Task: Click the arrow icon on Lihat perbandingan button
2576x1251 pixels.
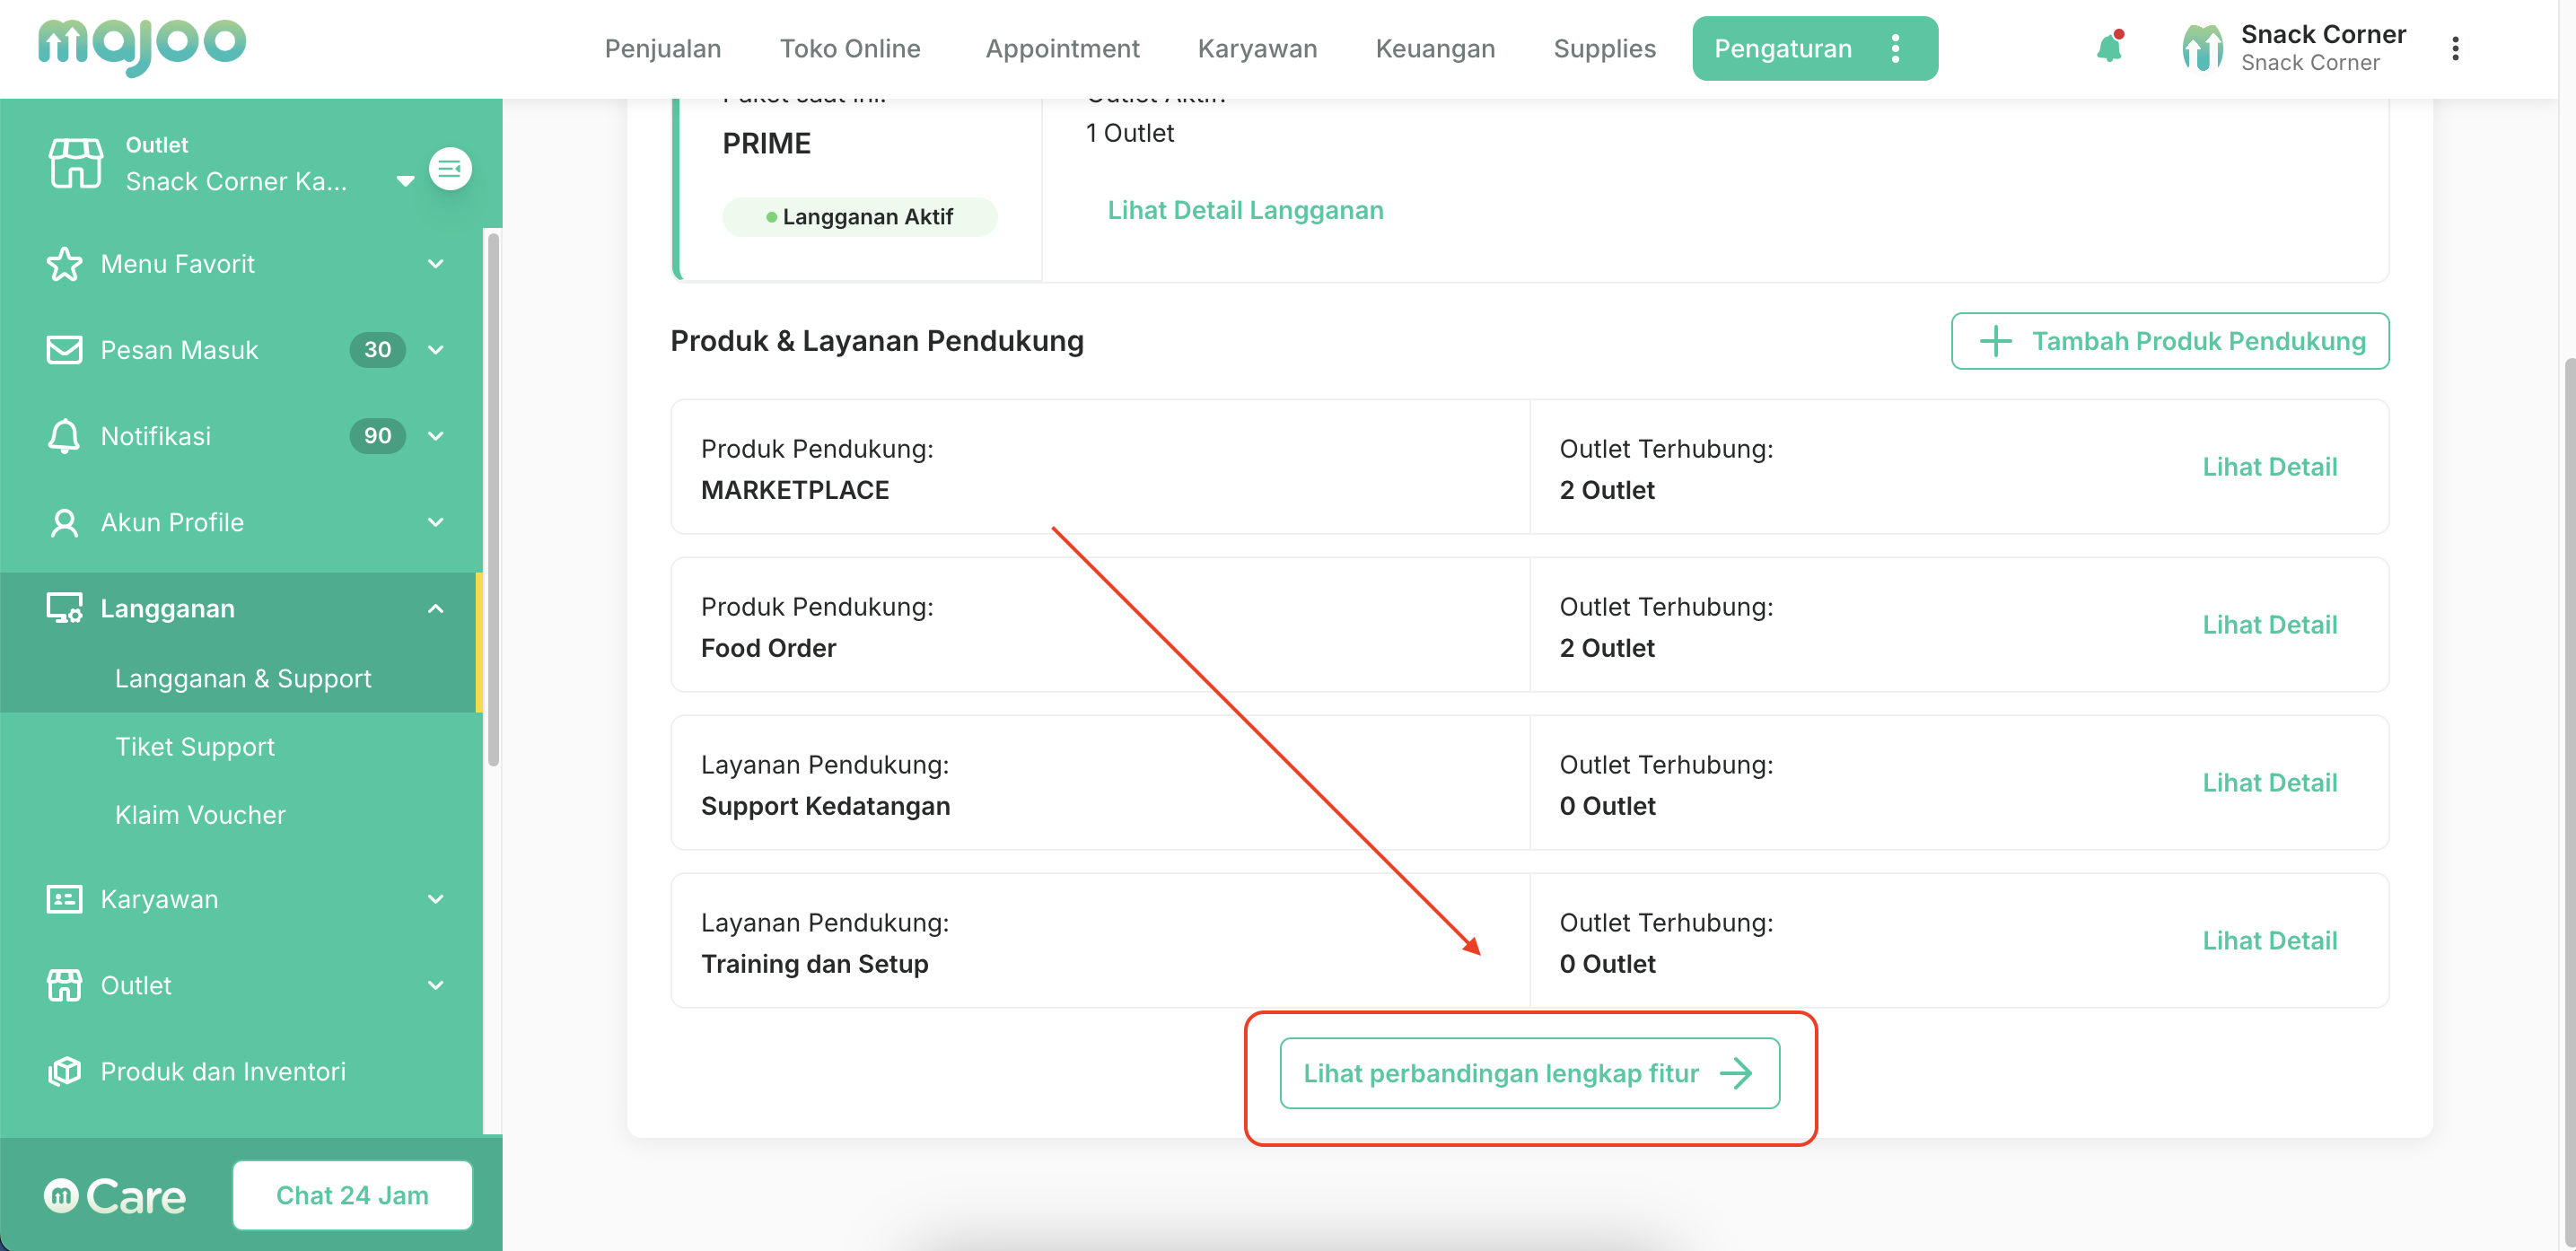Action: click(x=1736, y=1073)
